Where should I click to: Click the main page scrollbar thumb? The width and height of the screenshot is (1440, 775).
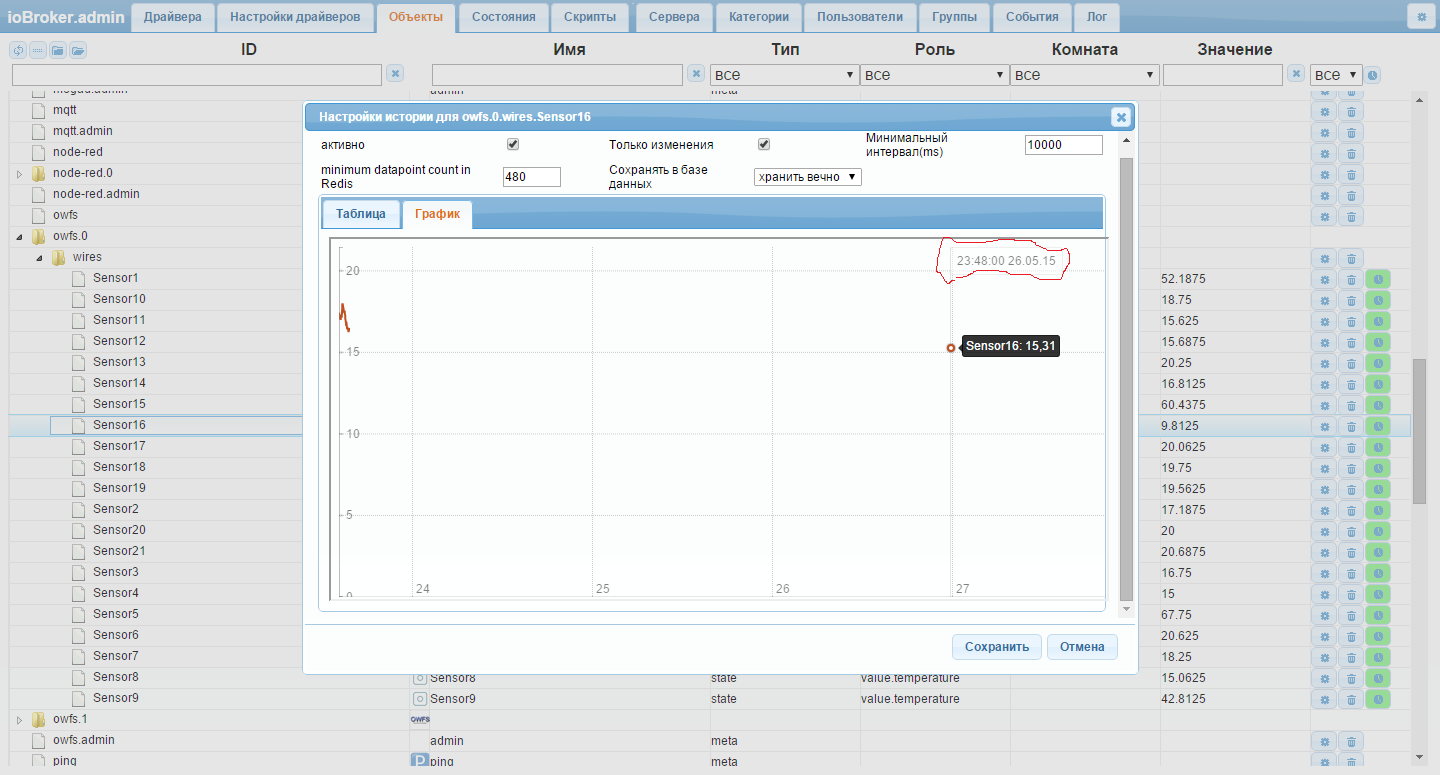click(1419, 432)
